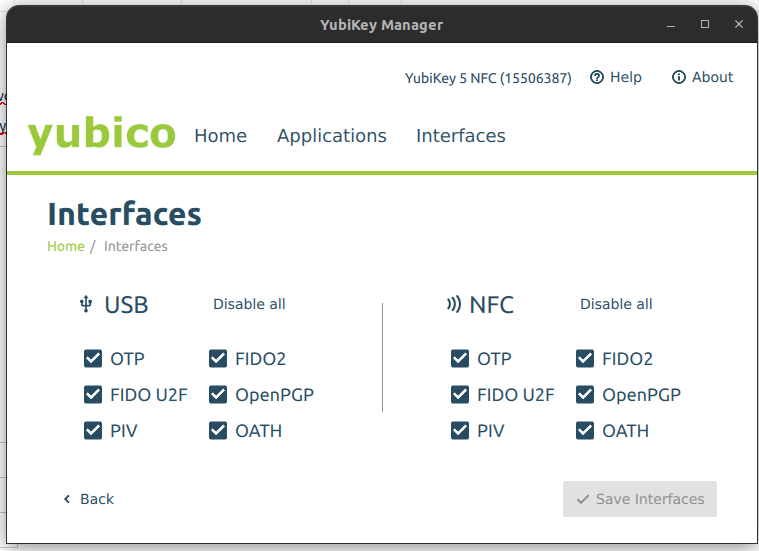Open the Interfaces menu item

pyautogui.click(x=461, y=136)
